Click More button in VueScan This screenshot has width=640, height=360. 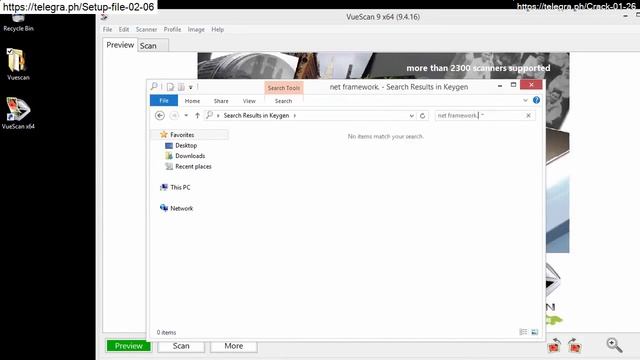tap(233, 346)
